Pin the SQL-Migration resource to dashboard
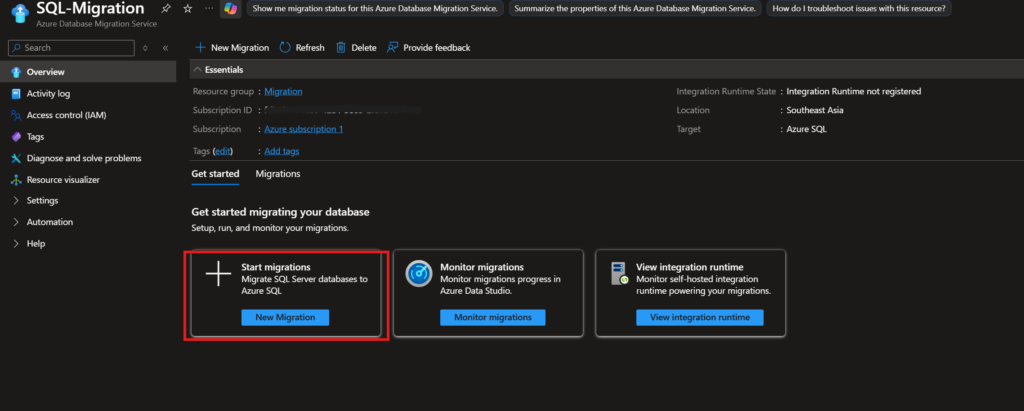The image size is (1024, 411). pos(166,8)
